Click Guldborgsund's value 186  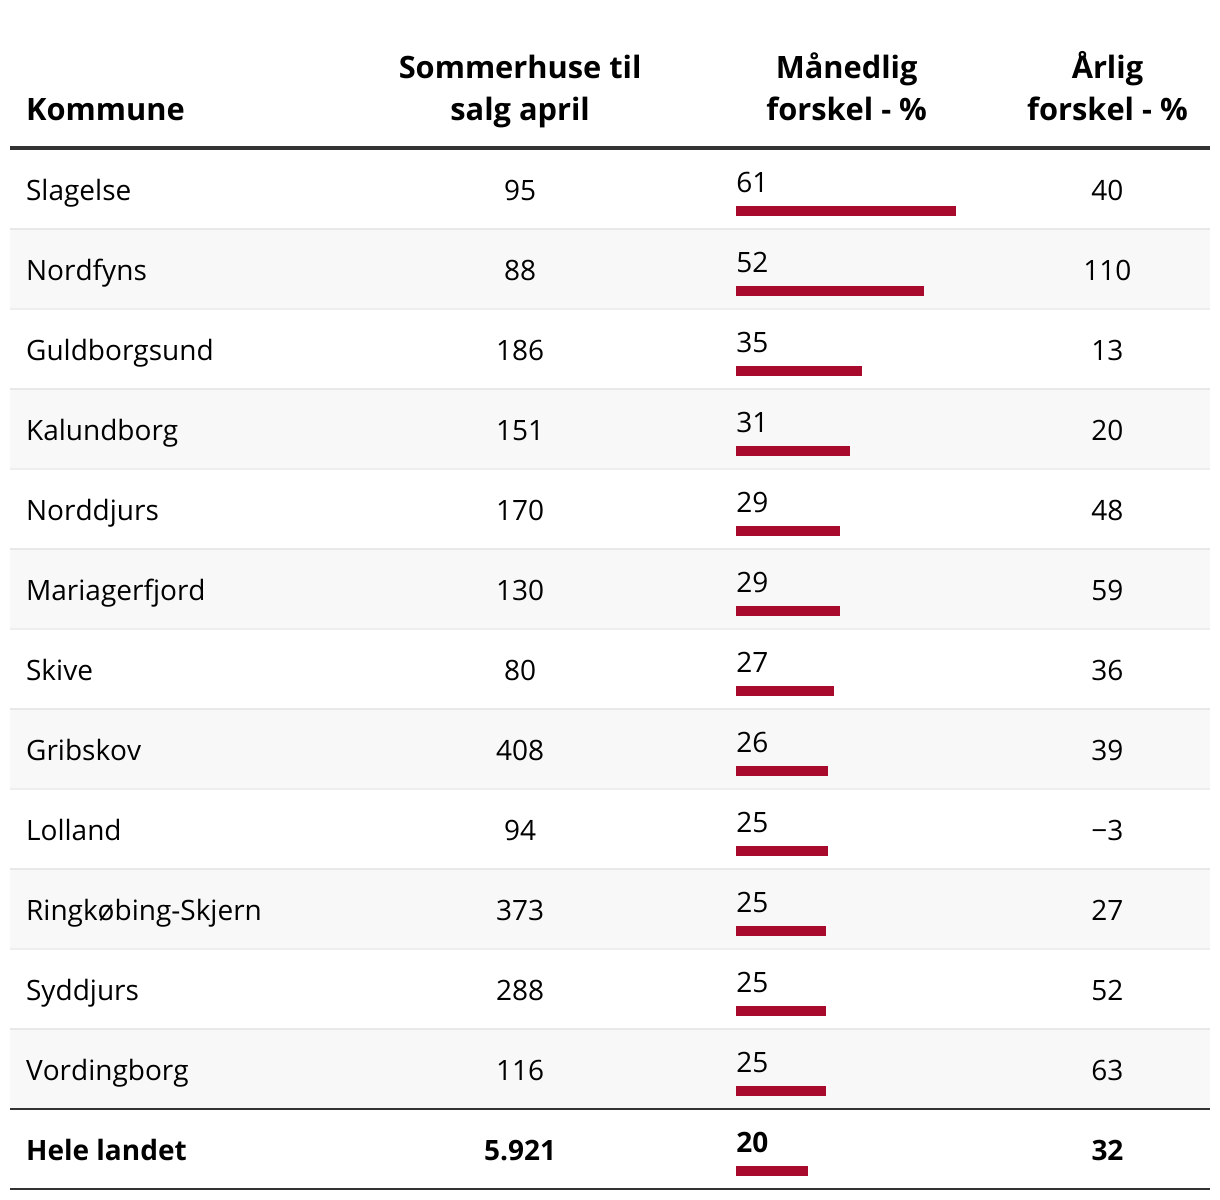519,350
